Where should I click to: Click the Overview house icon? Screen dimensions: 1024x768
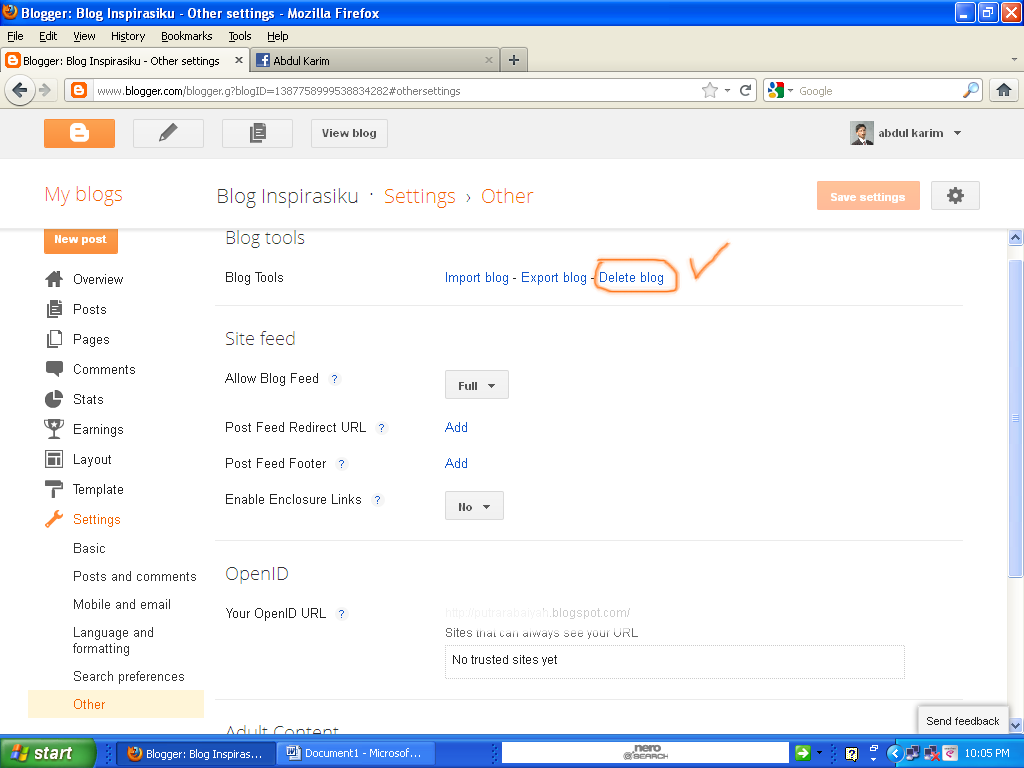click(54, 279)
